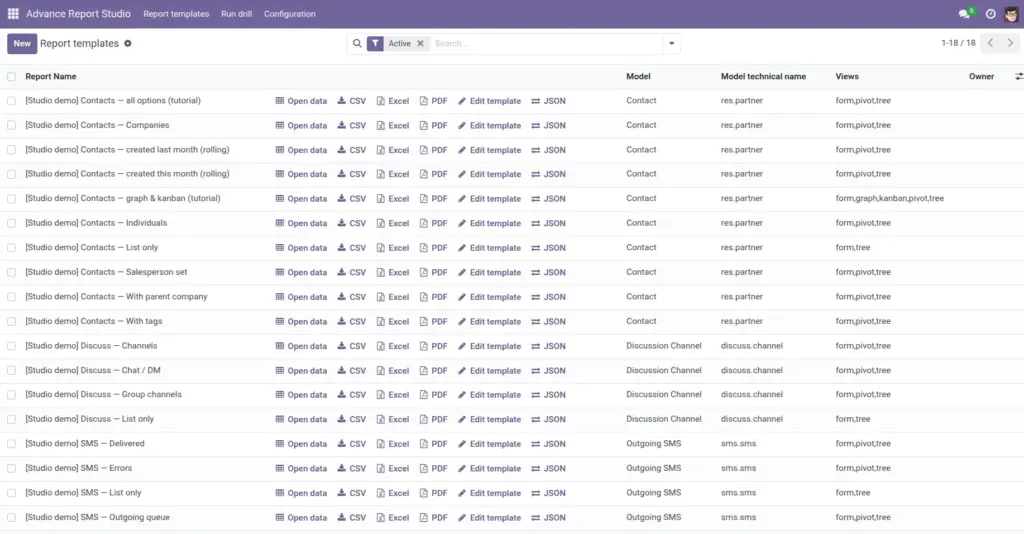Open the Report templates menu
Screen dimensions: 1024x534
pos(176,14)
